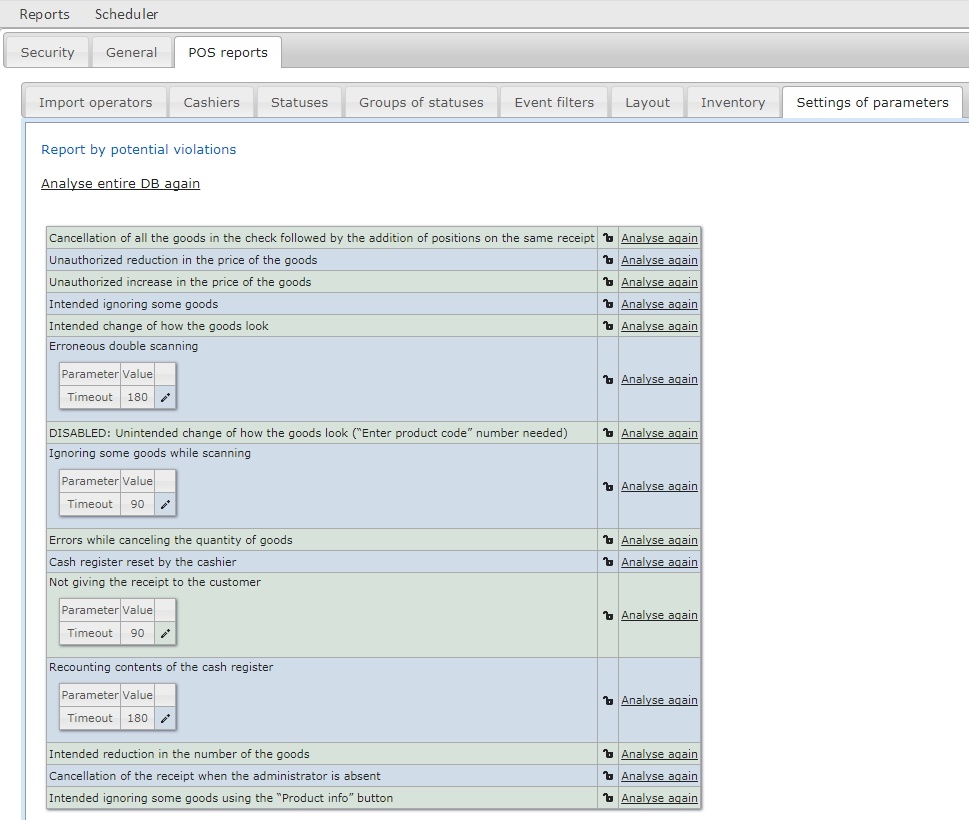Edit Timeout for Erroneous double scanning
This screenshot has height=820, width=969.
165,397
